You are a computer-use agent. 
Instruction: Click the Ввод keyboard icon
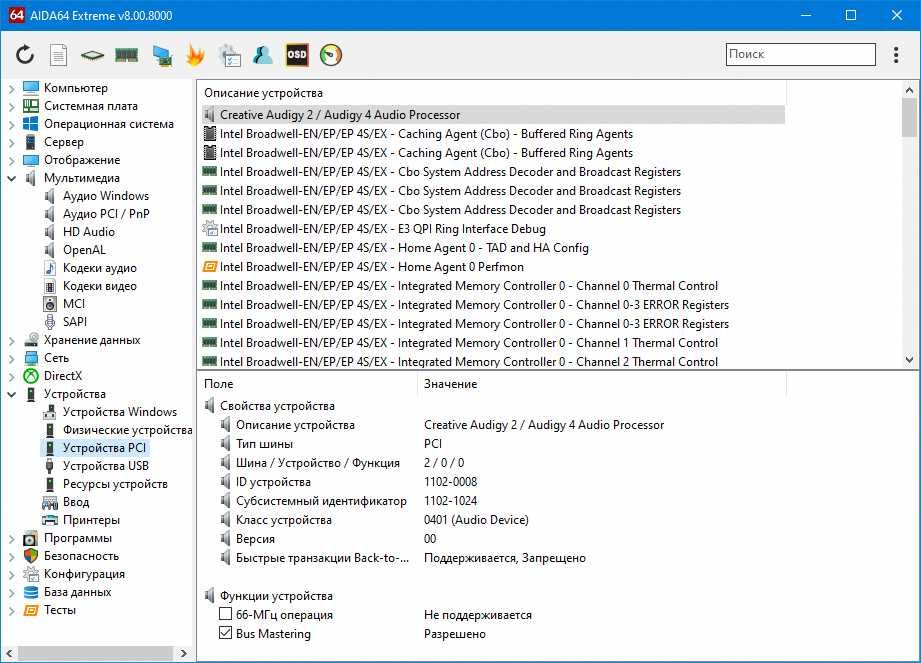pyautogui.click(x=50, y=503)
